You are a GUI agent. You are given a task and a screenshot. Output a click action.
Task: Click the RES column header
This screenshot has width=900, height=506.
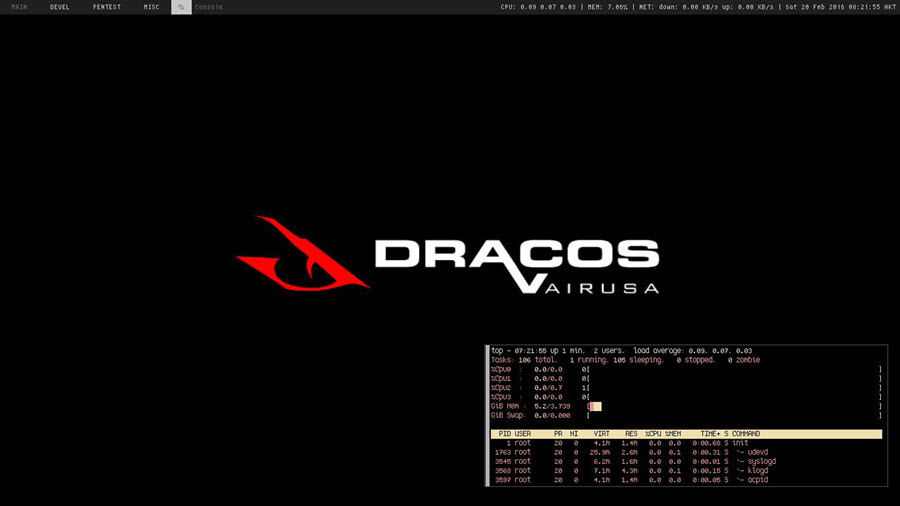pyautogui.click(x=631, y=434)
